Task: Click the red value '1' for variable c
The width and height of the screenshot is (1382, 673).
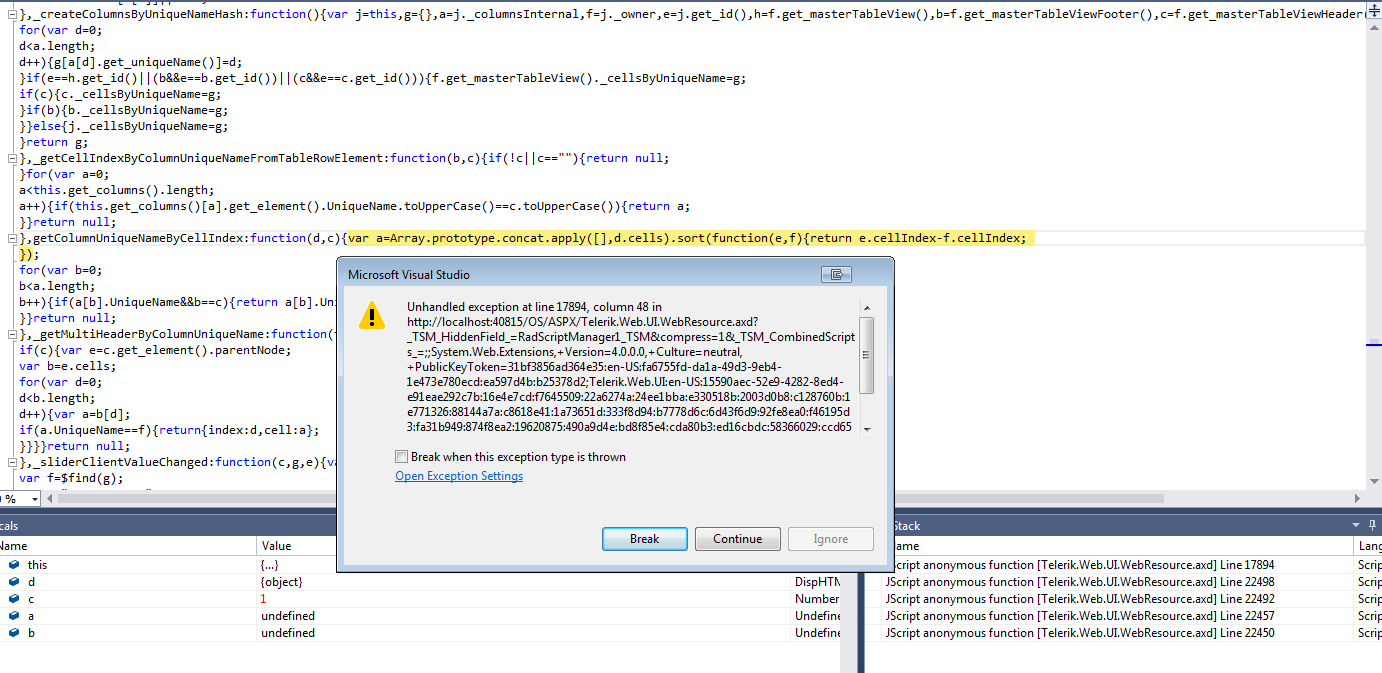Action: (x=263, y=599)
